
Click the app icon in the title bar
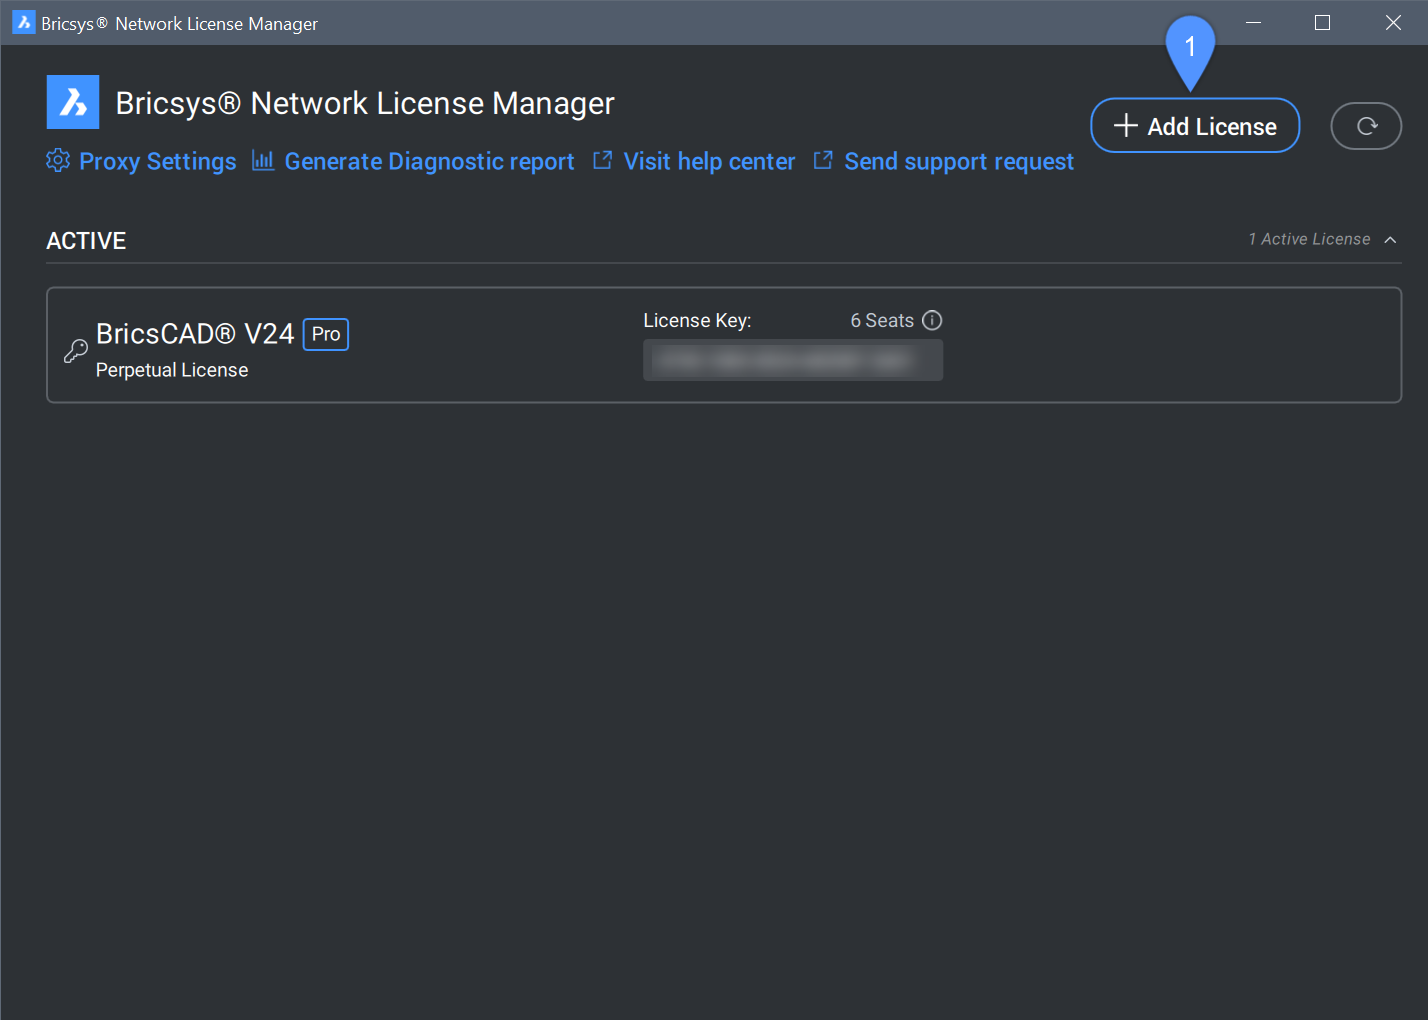(x=23, y=23)
